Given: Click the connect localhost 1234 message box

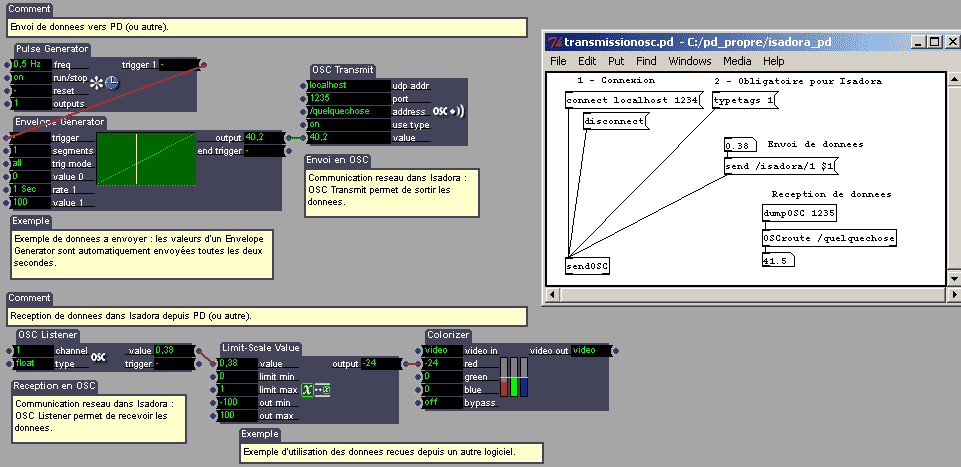Looking at the screenshot, I should (630, 100).
